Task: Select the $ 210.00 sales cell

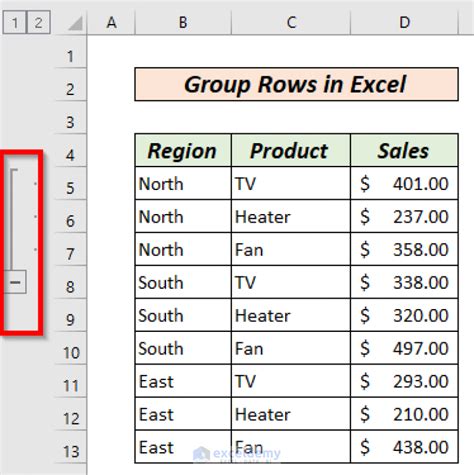Action: 404,414
